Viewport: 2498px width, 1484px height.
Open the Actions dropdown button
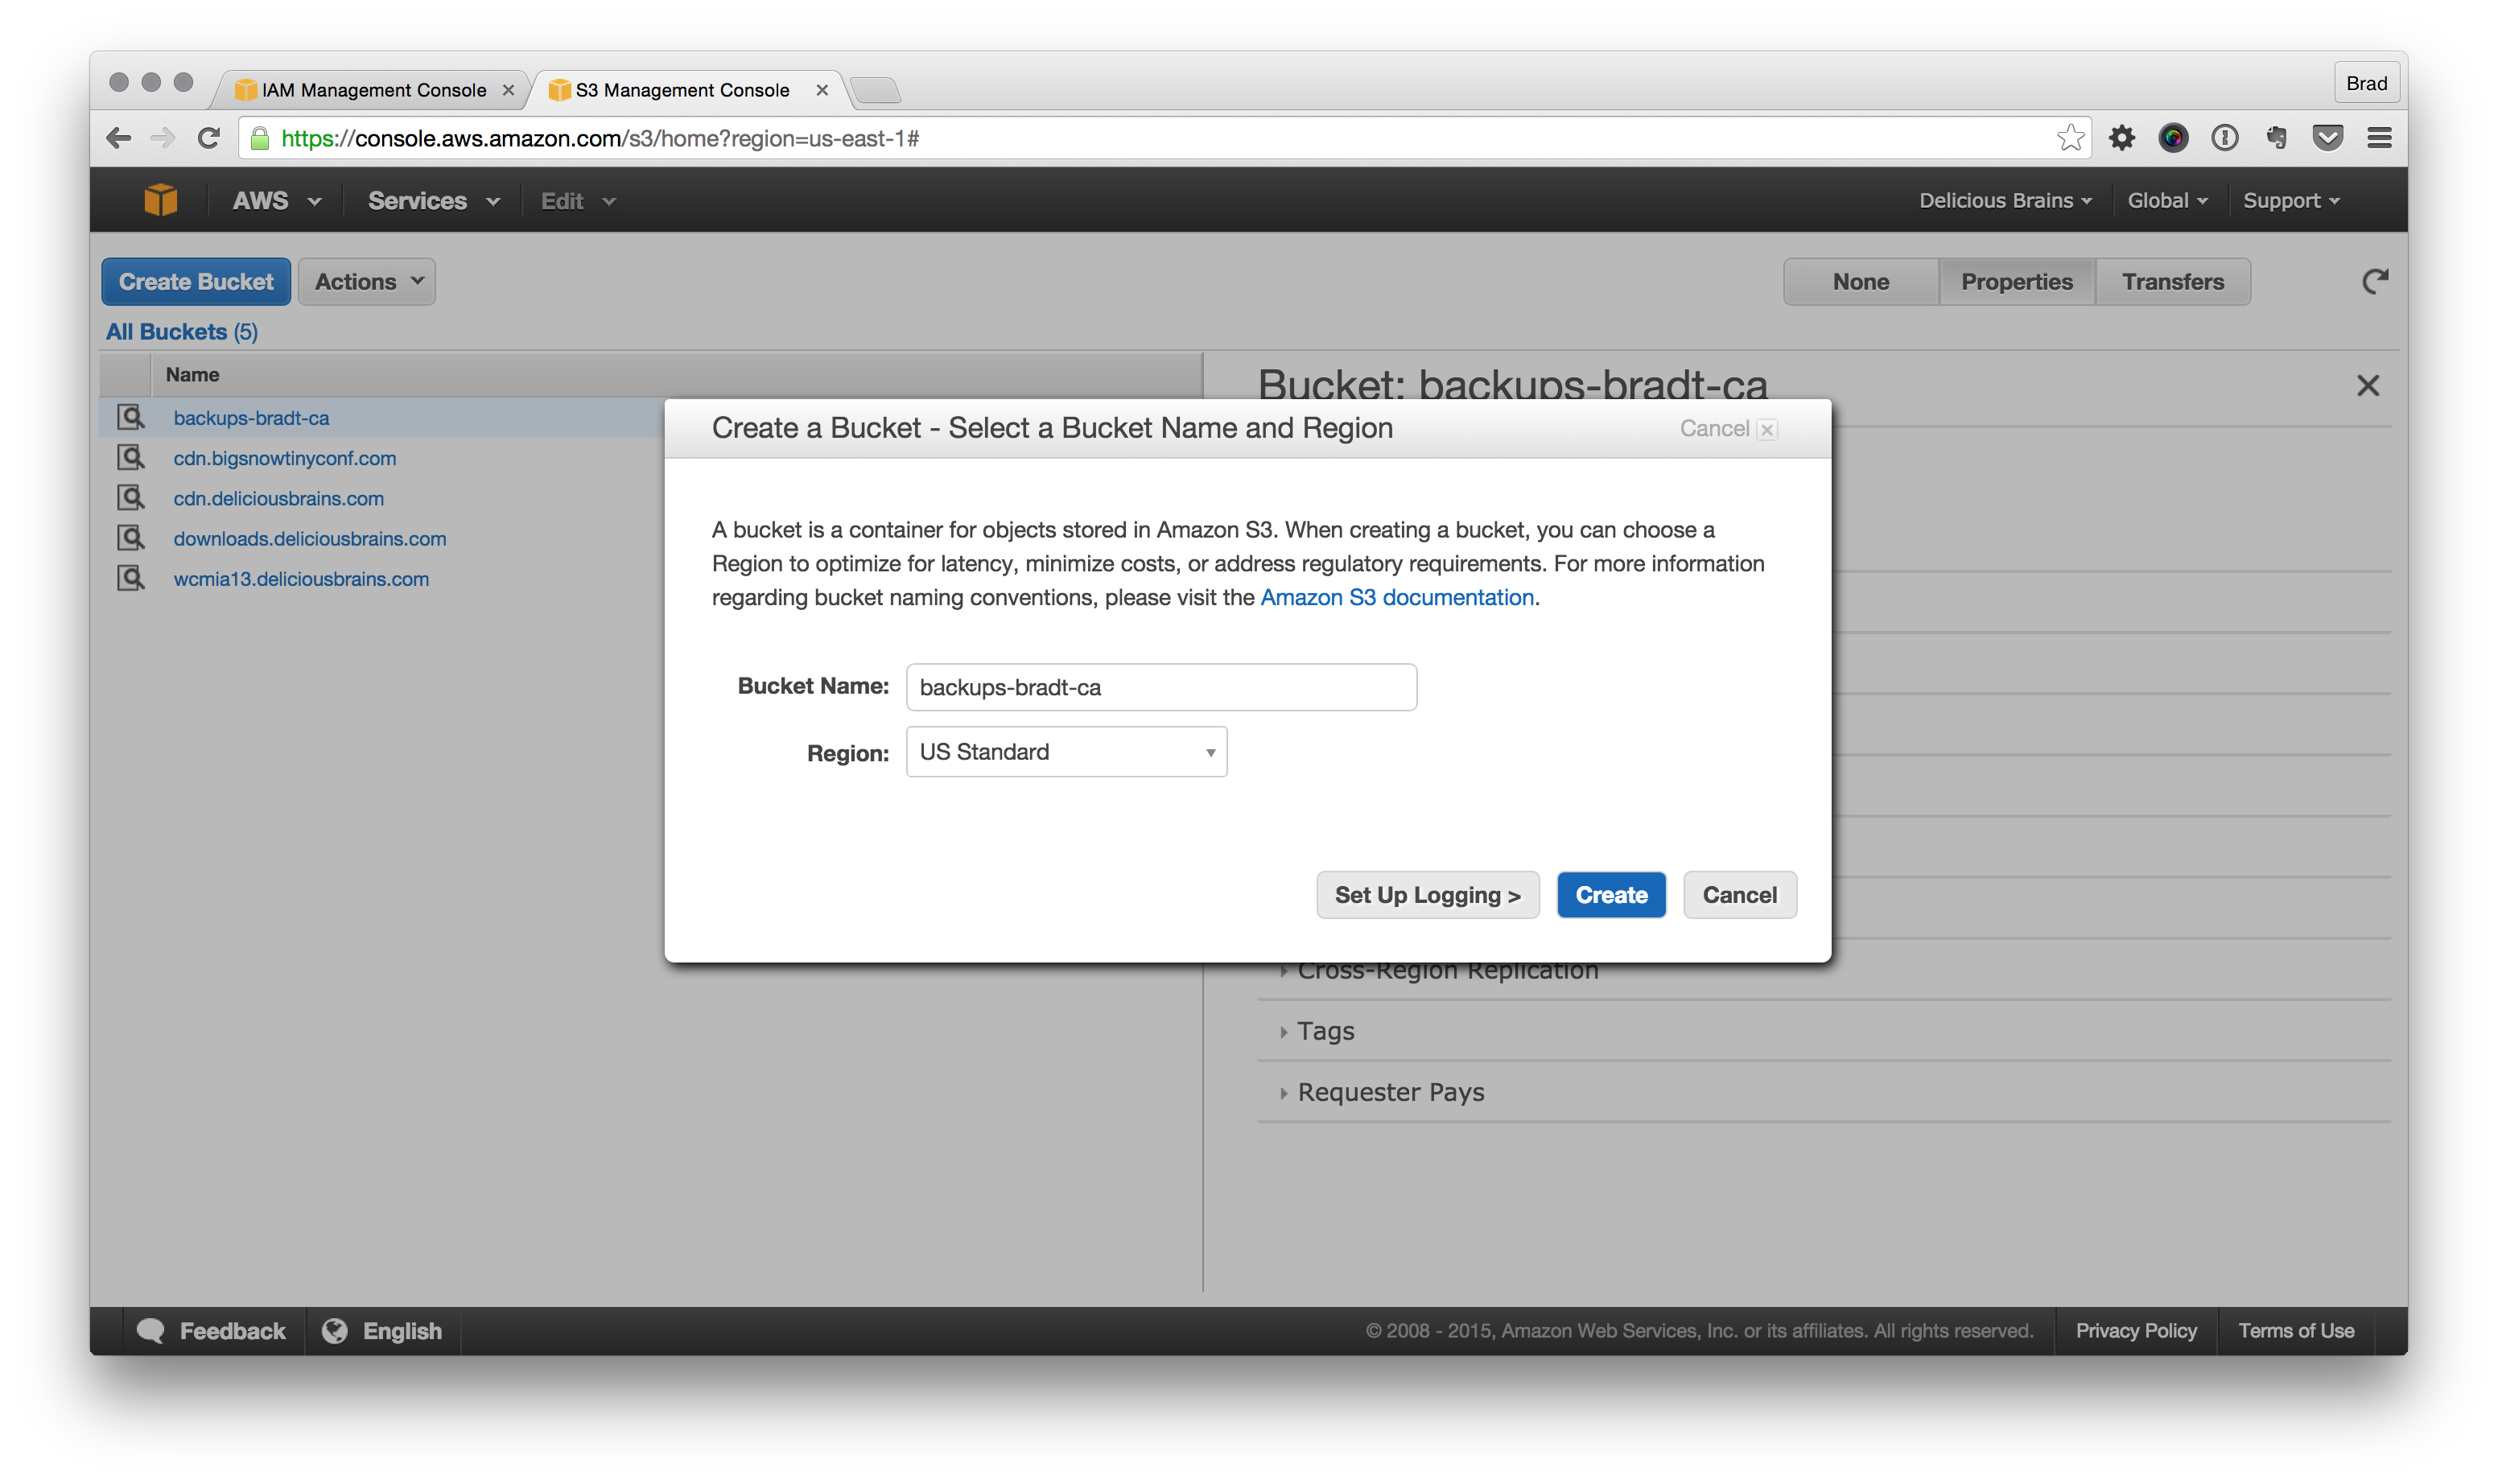coord(367,281)
